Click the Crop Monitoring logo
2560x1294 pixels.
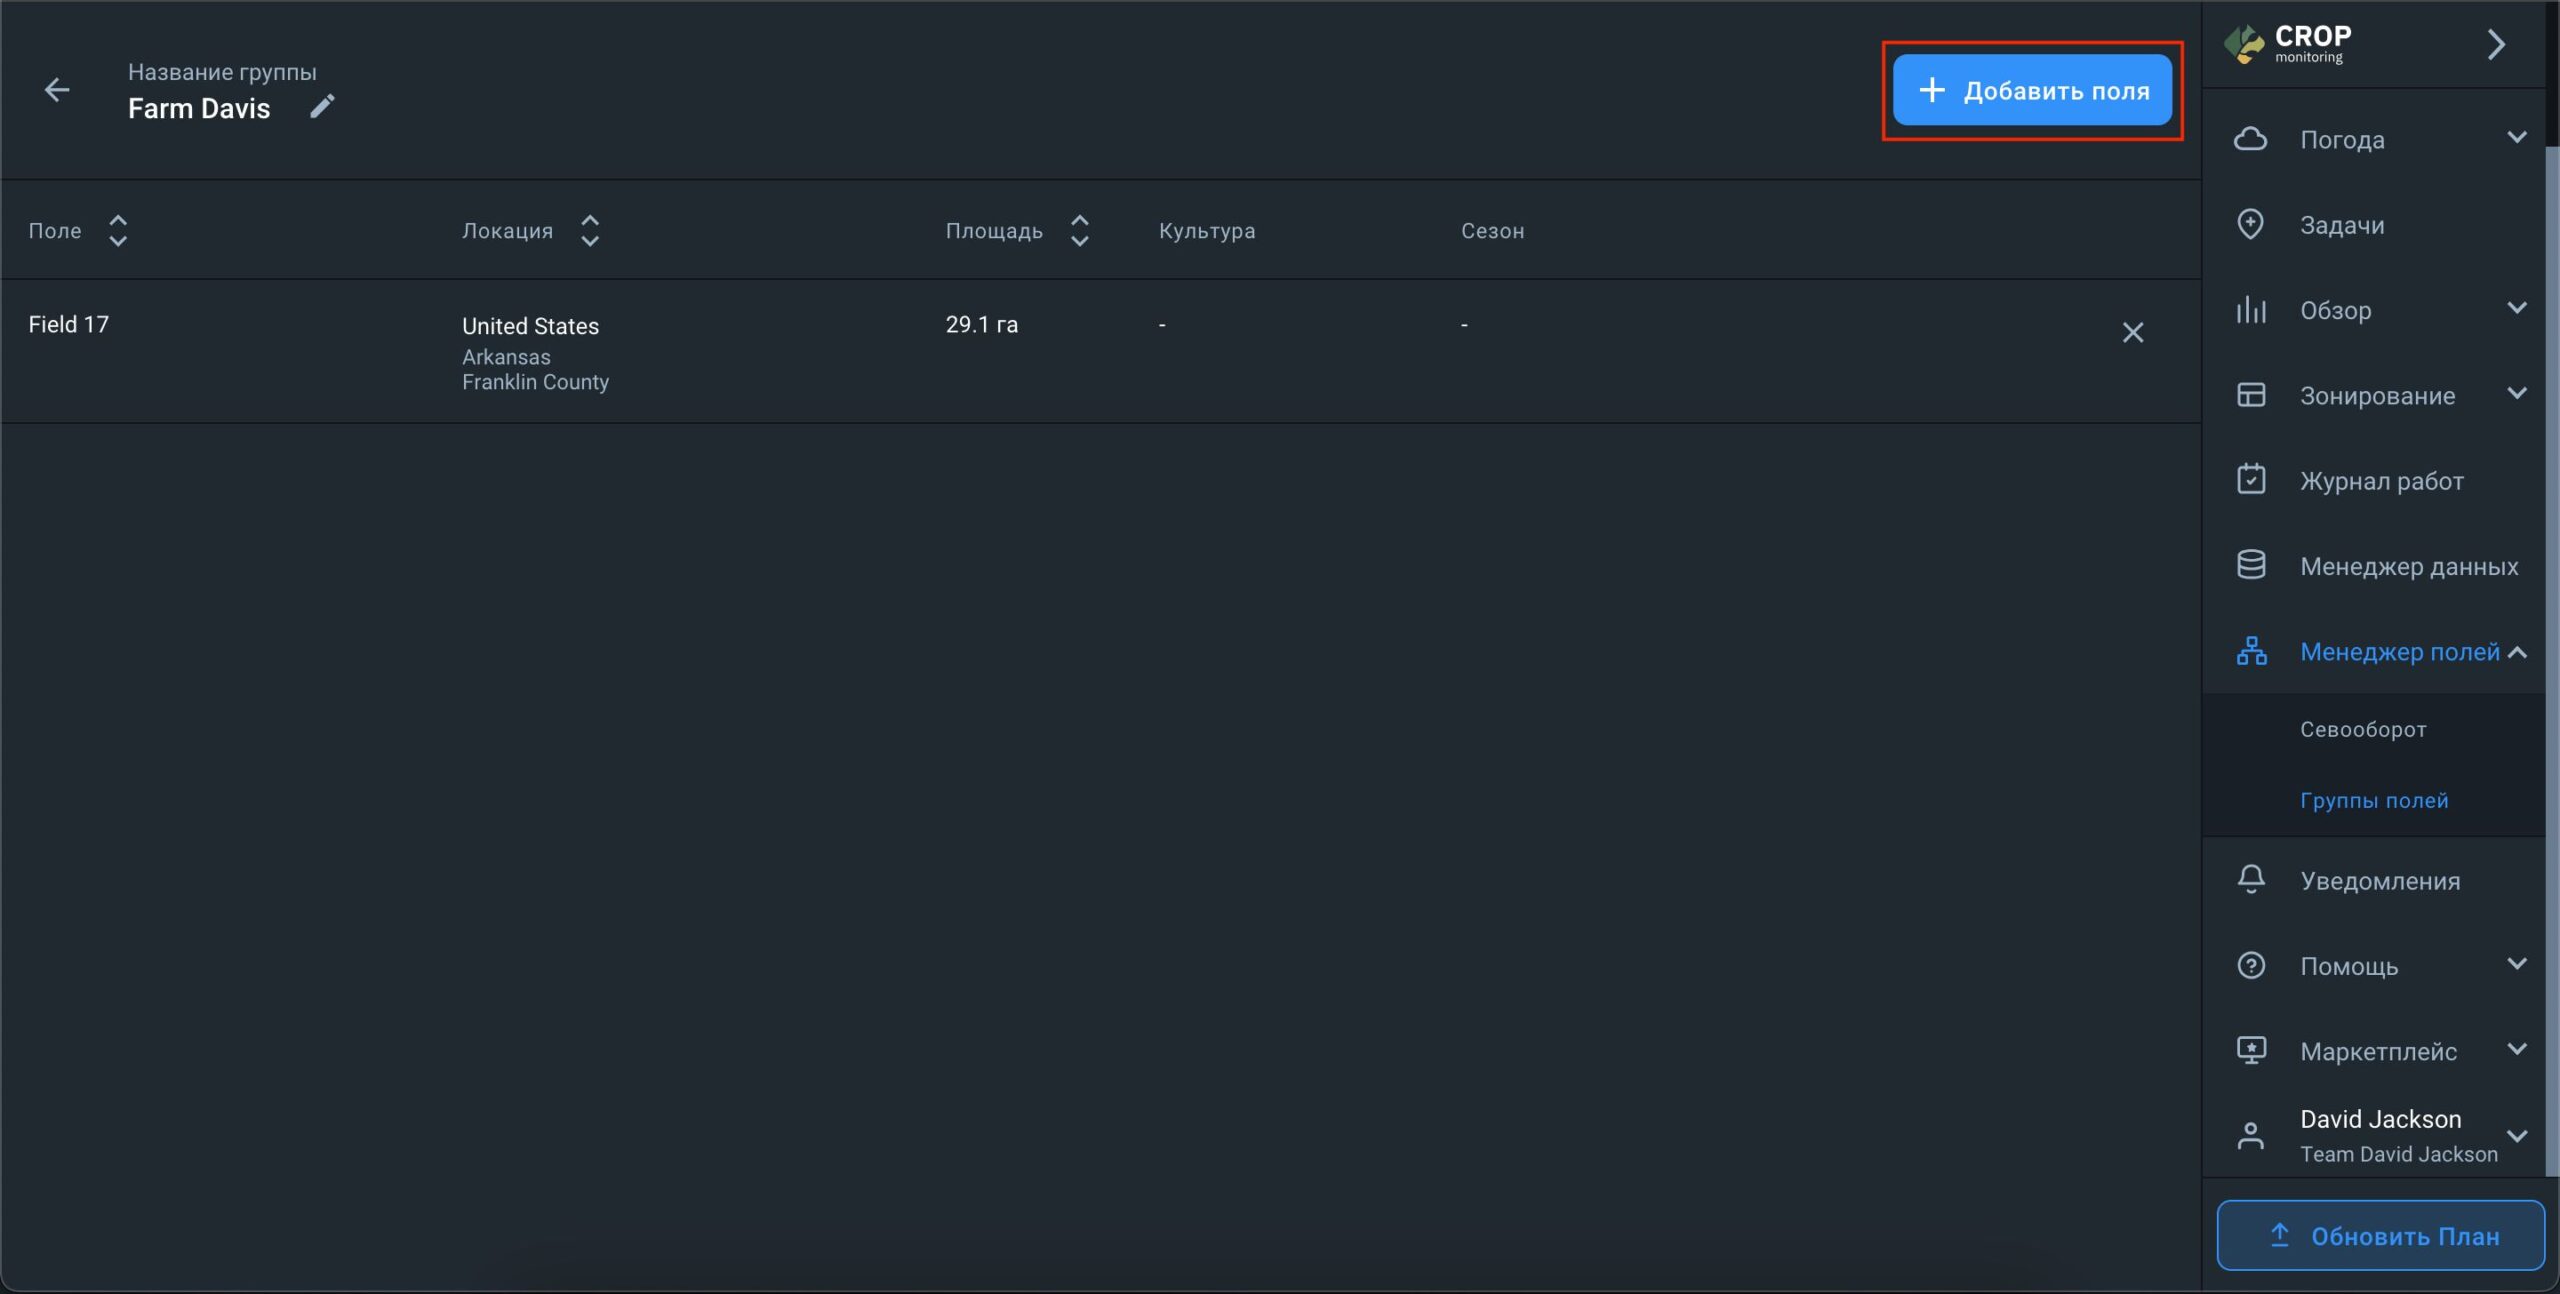tap(2288, 43)
